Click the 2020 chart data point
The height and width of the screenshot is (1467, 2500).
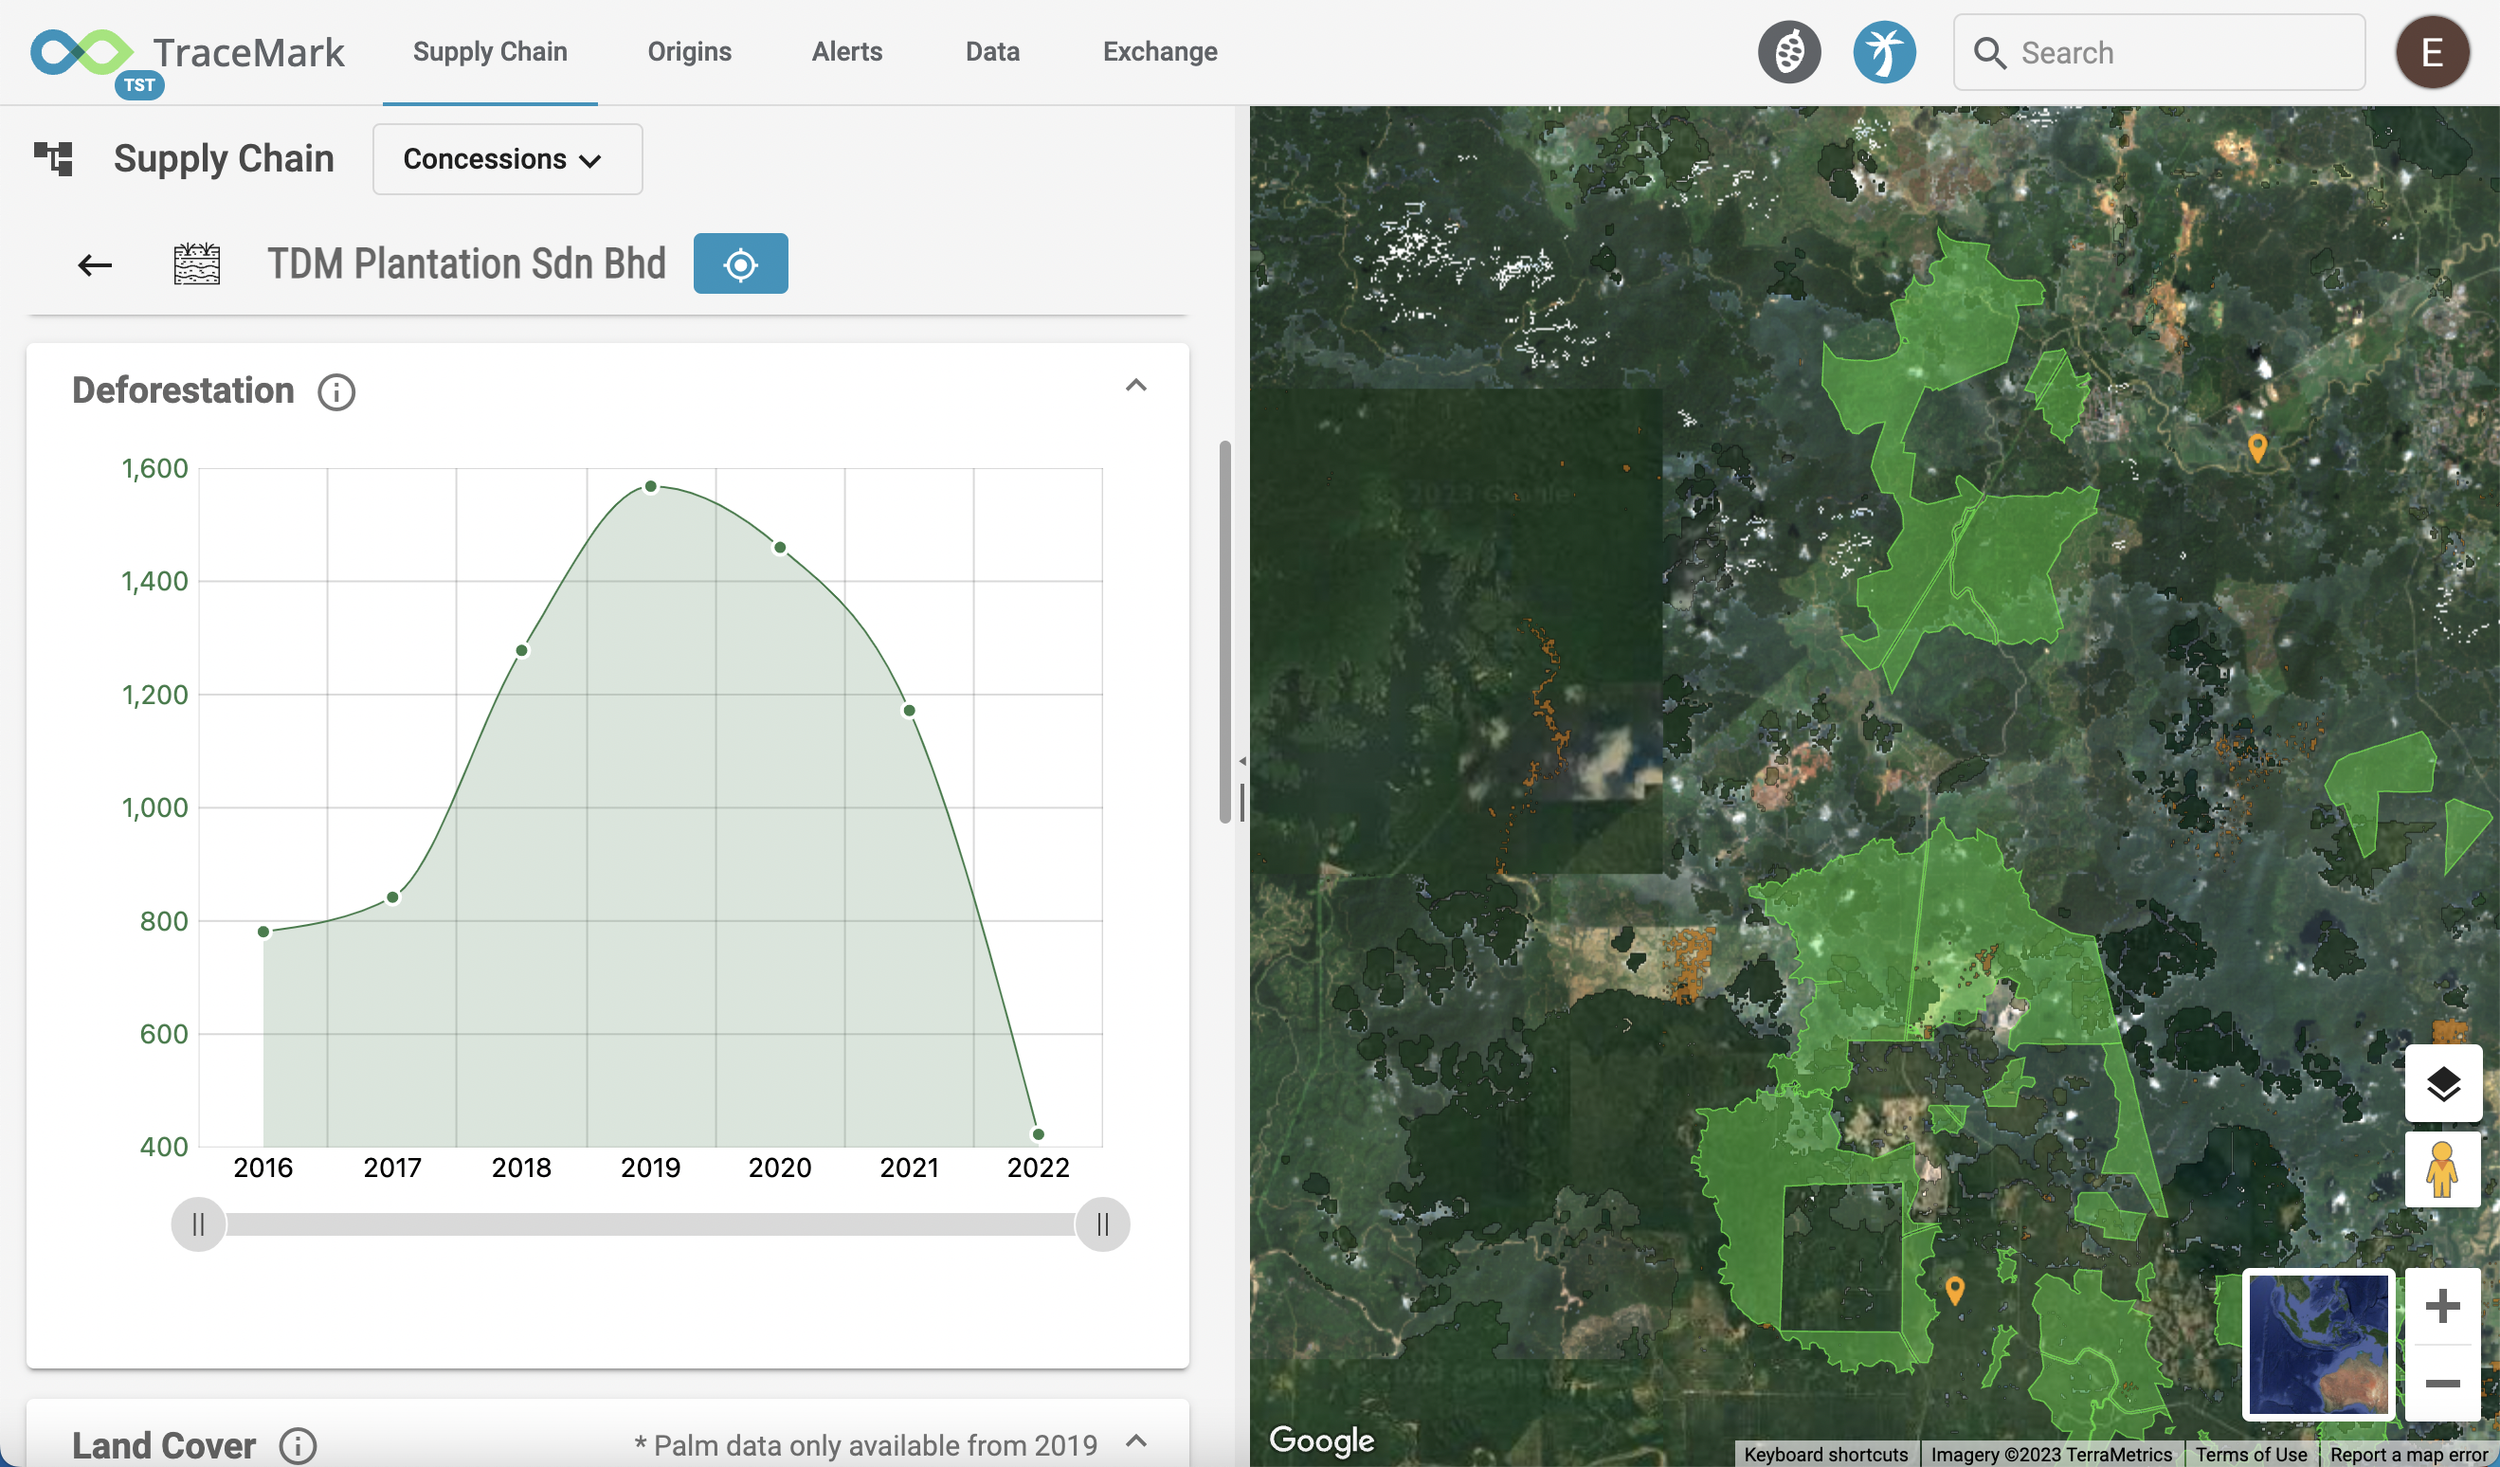tap(780, 548)
